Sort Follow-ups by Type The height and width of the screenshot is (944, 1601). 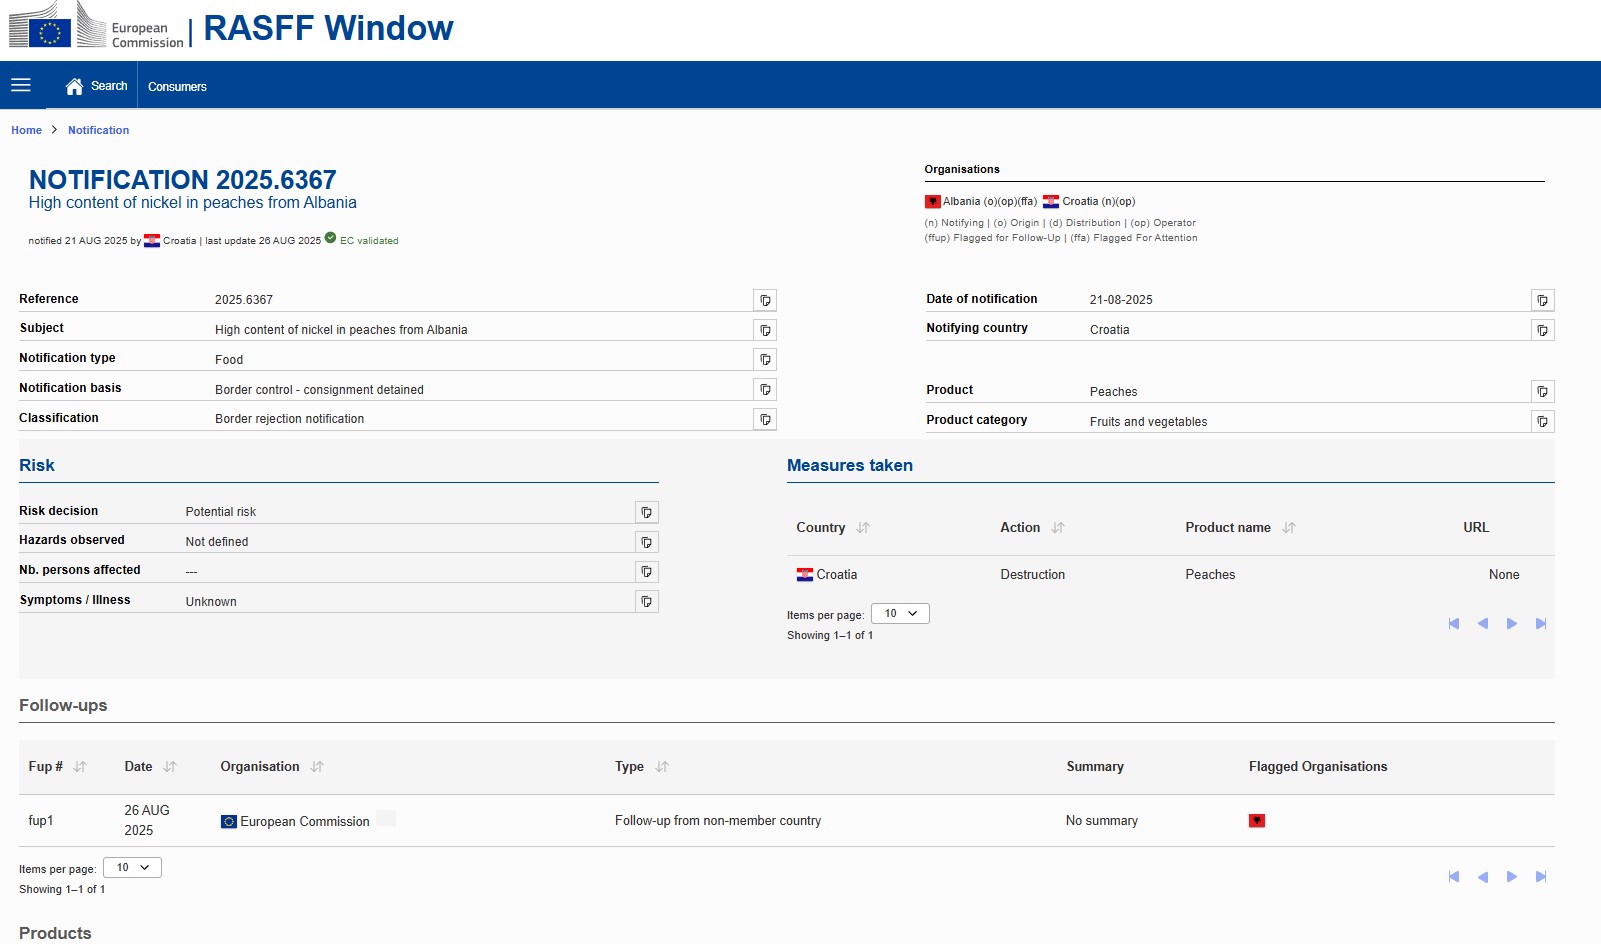(662, 767)
